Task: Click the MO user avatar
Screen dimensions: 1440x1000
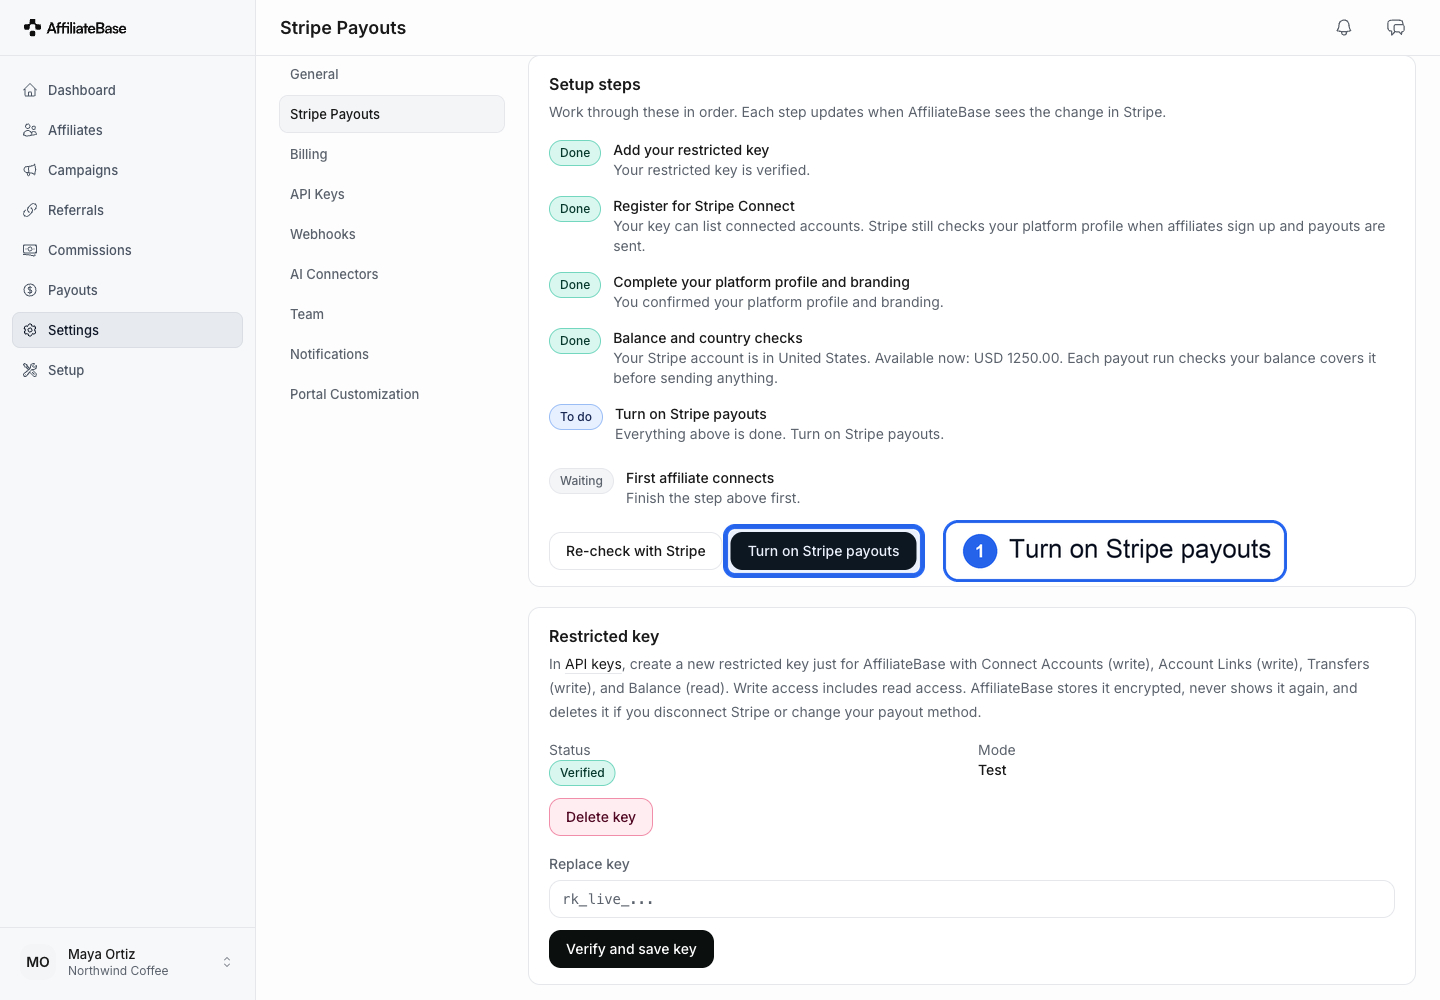Action: point(38,962)
